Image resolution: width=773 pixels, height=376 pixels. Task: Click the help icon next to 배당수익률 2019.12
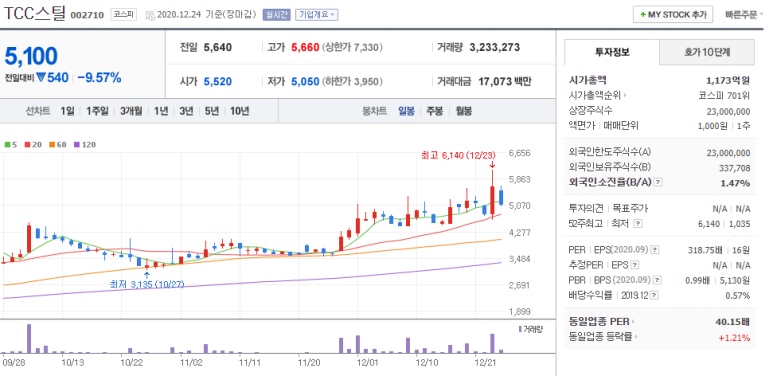(654, 296)
